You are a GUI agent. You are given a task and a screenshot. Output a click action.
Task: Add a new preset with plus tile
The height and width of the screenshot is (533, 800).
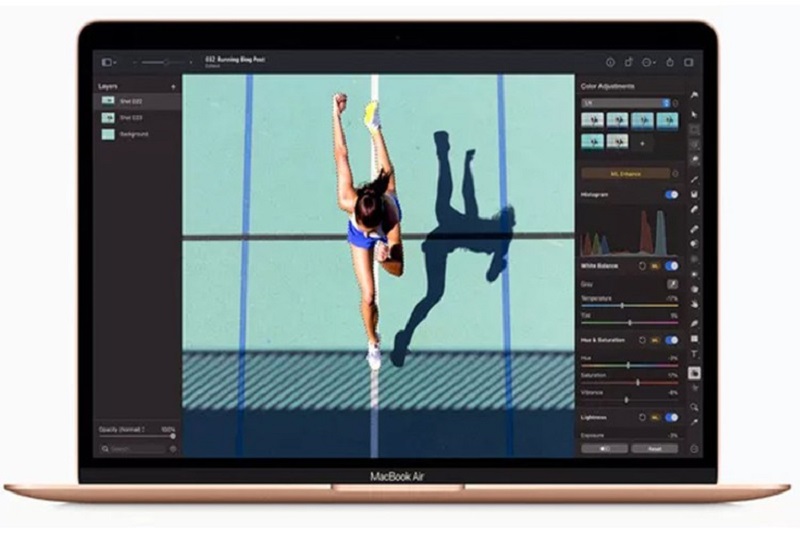point(642,143)
